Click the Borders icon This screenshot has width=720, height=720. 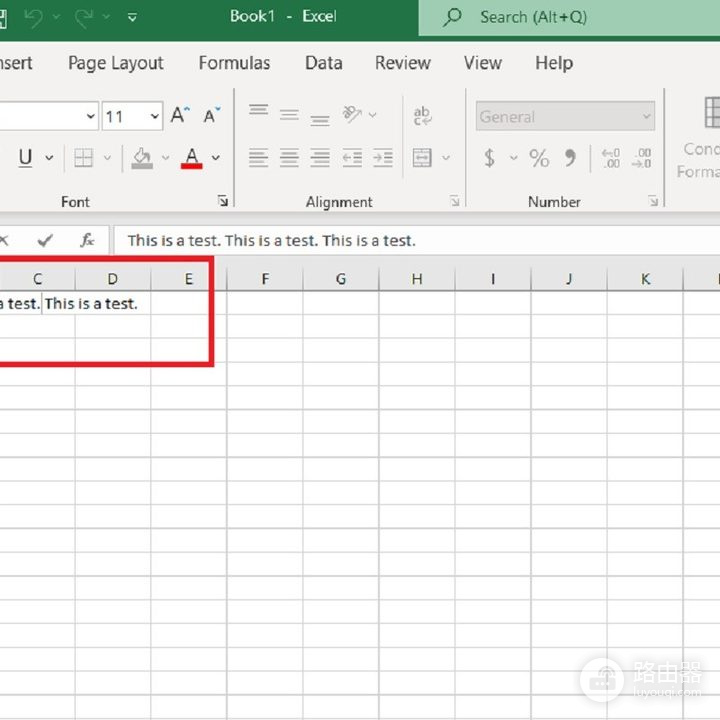(x=84, y=158)
